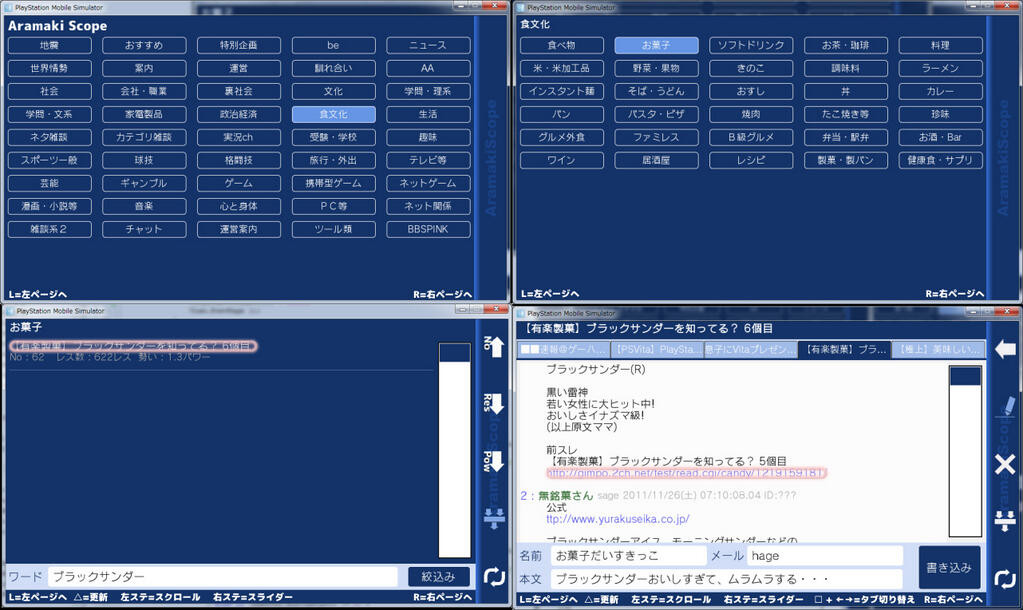
Task: Open the AA category
Action: tap(428, 69)
